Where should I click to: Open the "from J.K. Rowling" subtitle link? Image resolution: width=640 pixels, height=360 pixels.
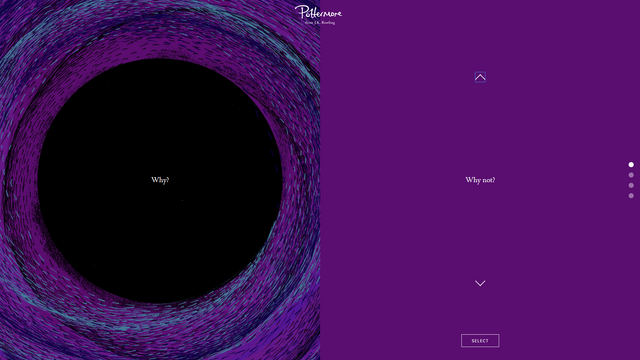320,23
